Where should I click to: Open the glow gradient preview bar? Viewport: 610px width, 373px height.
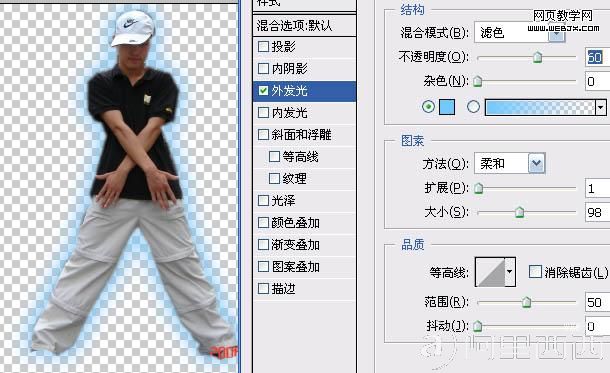[x=540, y=107]
